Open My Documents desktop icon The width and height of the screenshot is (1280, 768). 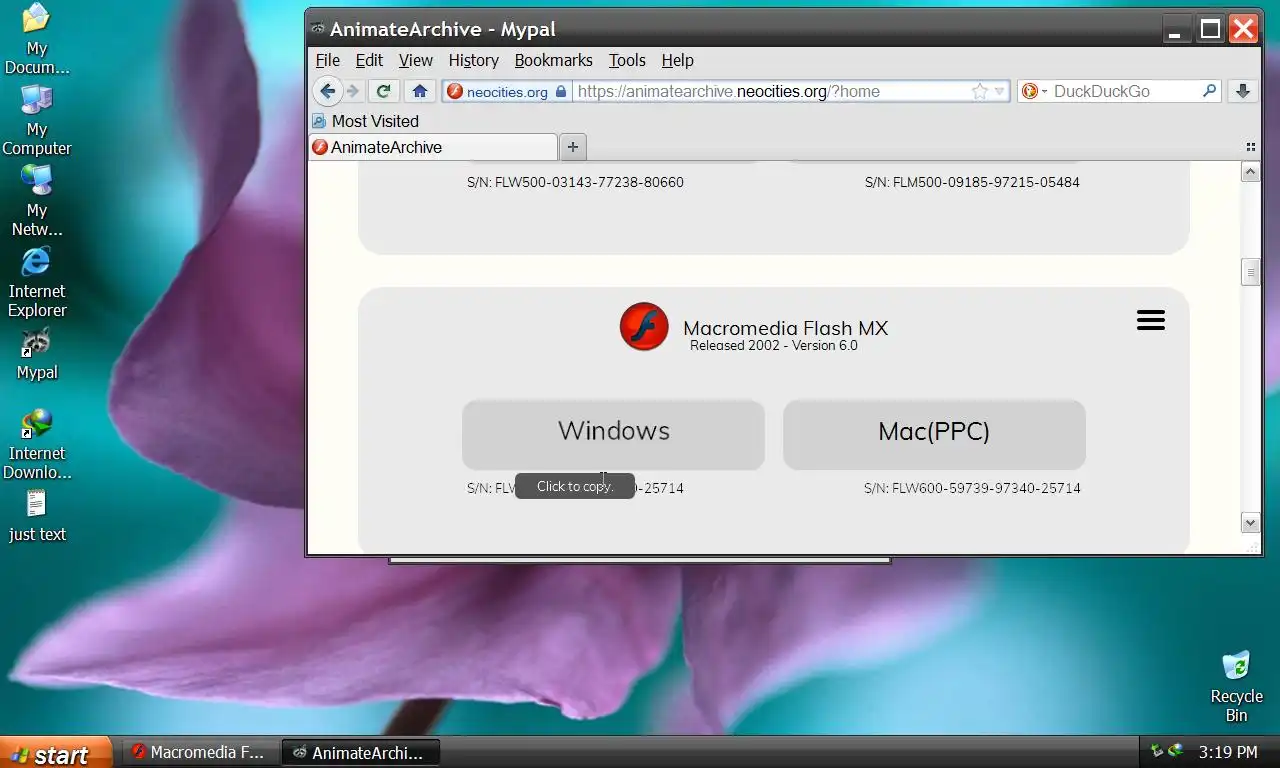point(37,39)
